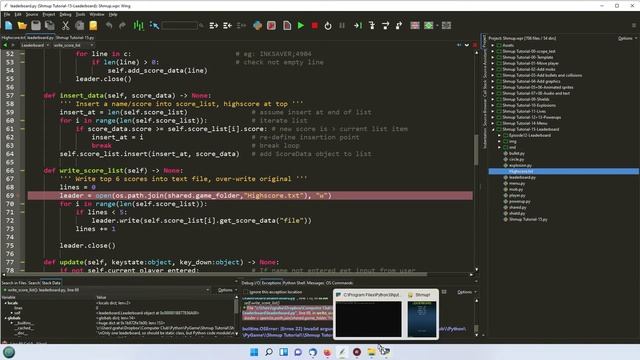Image resolution: width=640 pixels, height=360 pixels.
Task: Collapse the update function fold on line 77
Action: (22, 262)
